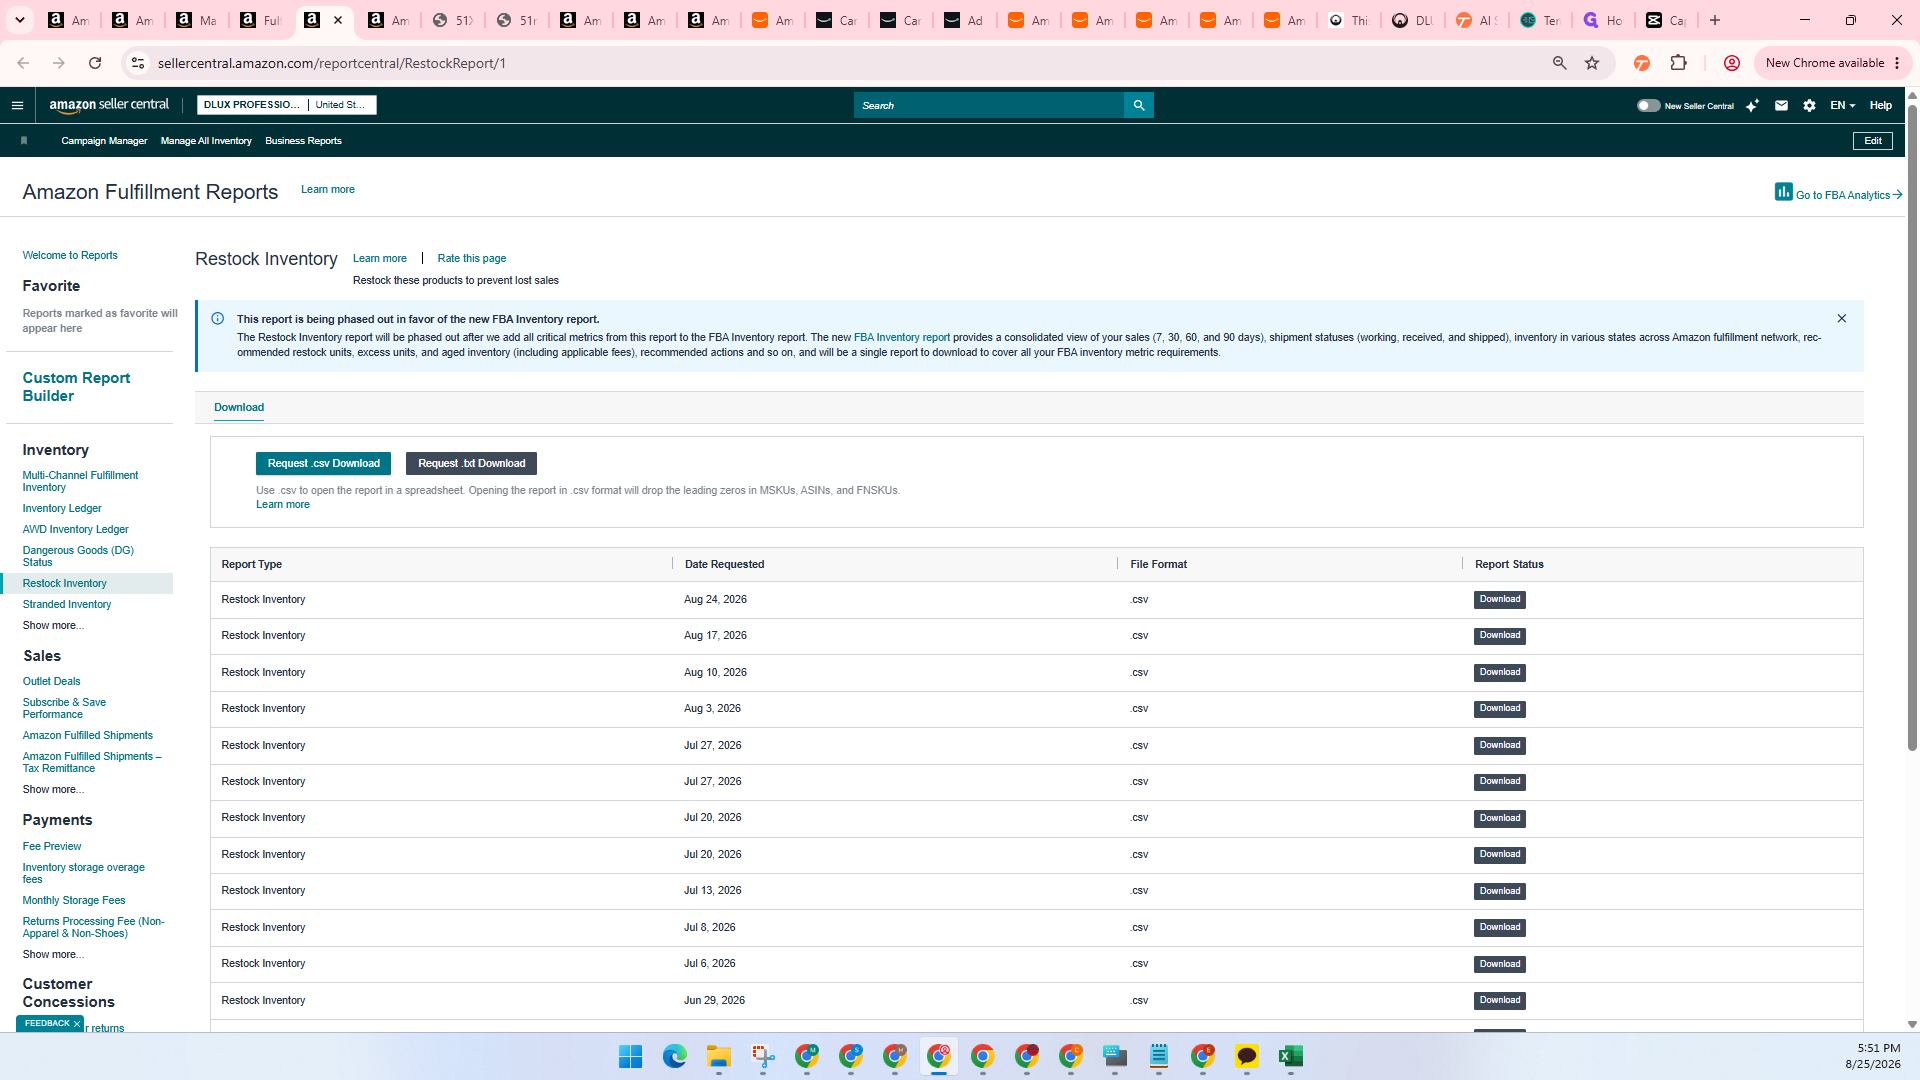Open Snipping Tool from taskbar
This screenshot has height=1080, width=1920.
point(763,1056)
